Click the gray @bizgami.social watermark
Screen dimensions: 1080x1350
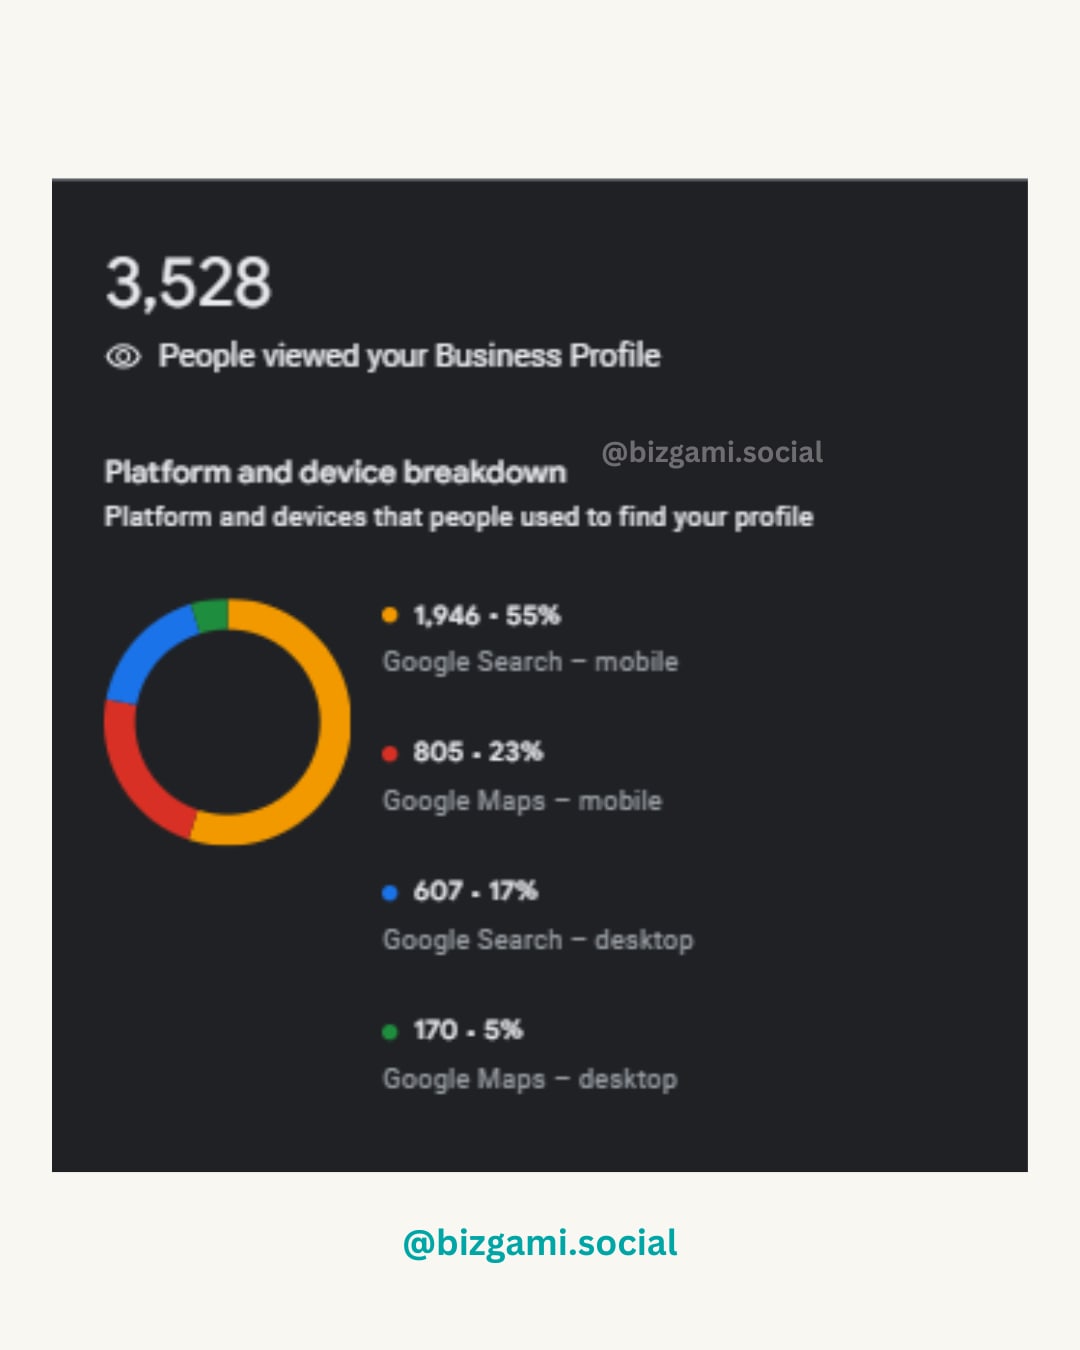(712, 452)
